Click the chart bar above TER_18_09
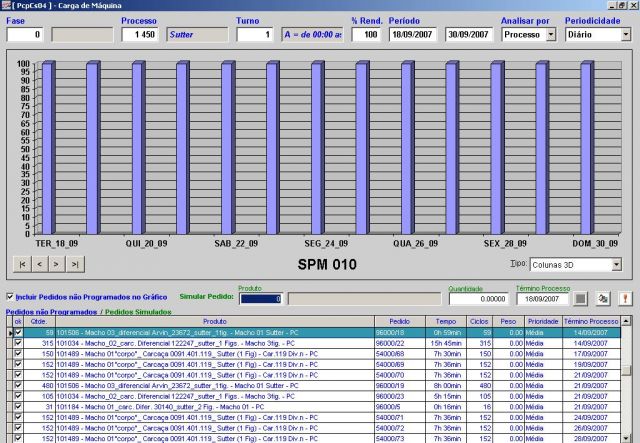 [49, 148]
